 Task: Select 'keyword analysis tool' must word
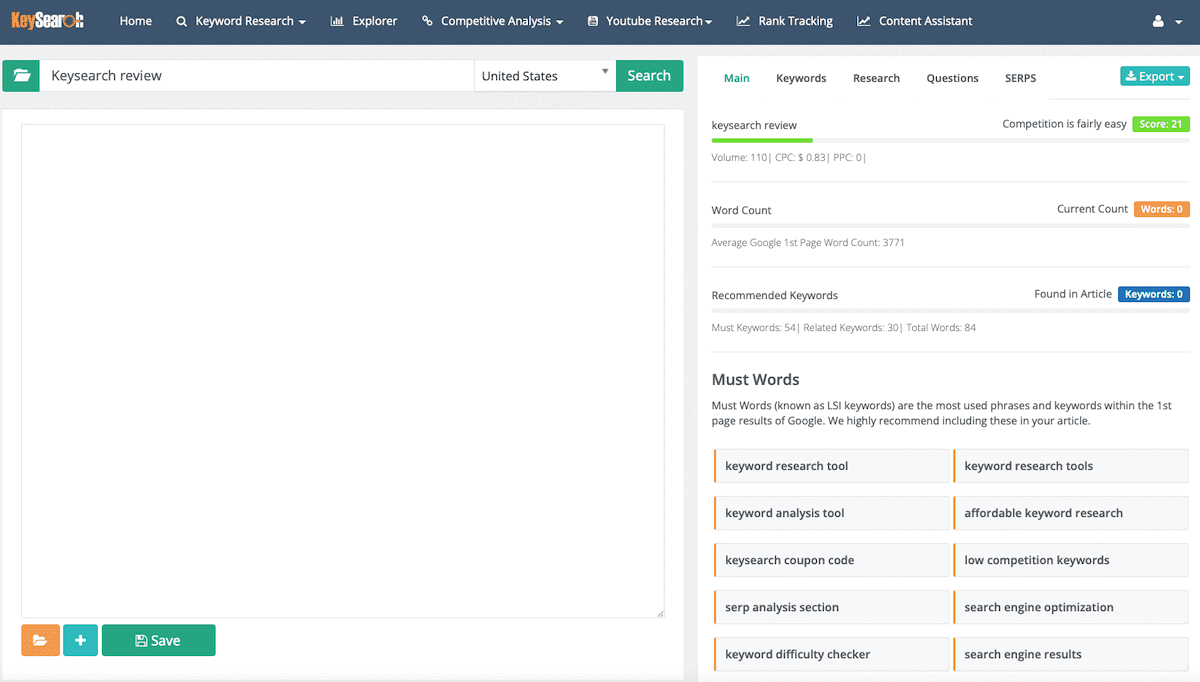coord(831,513)
